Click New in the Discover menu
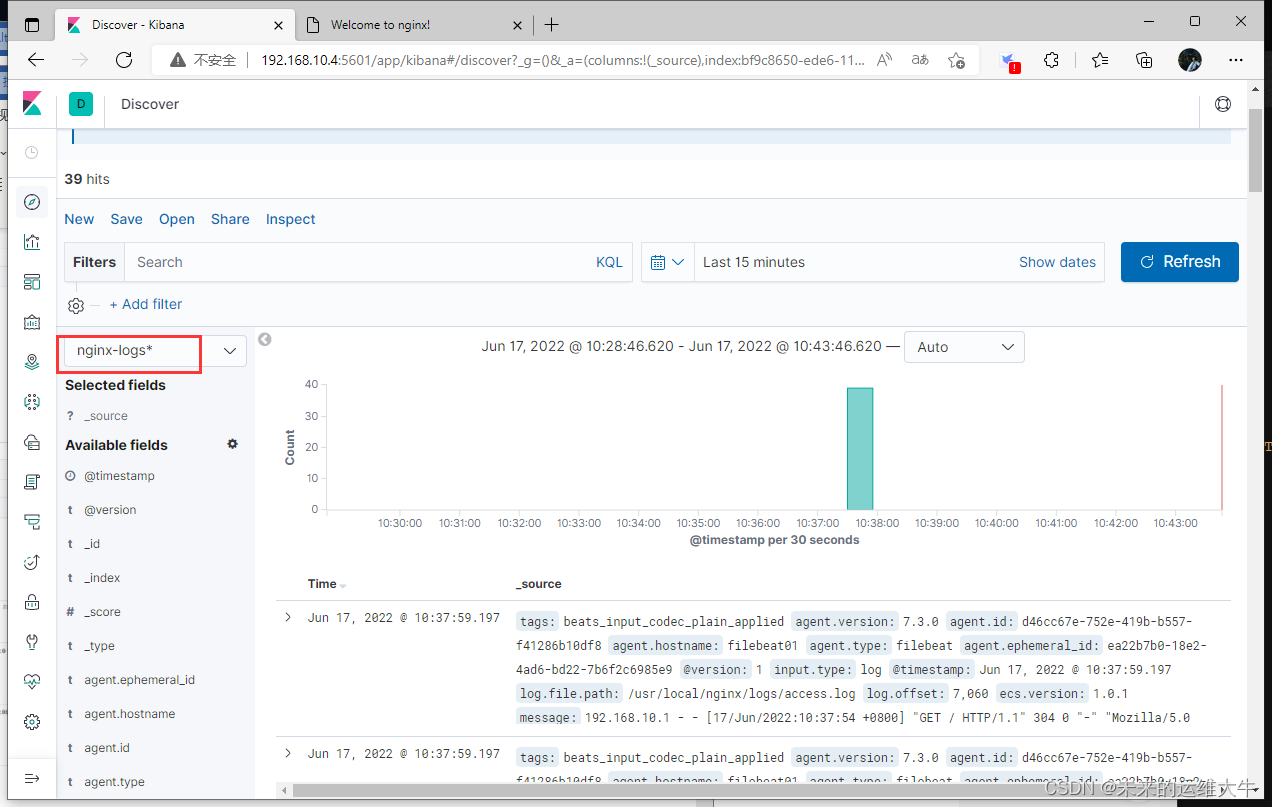The image size is (1272, 807). [x=79, y=219]
